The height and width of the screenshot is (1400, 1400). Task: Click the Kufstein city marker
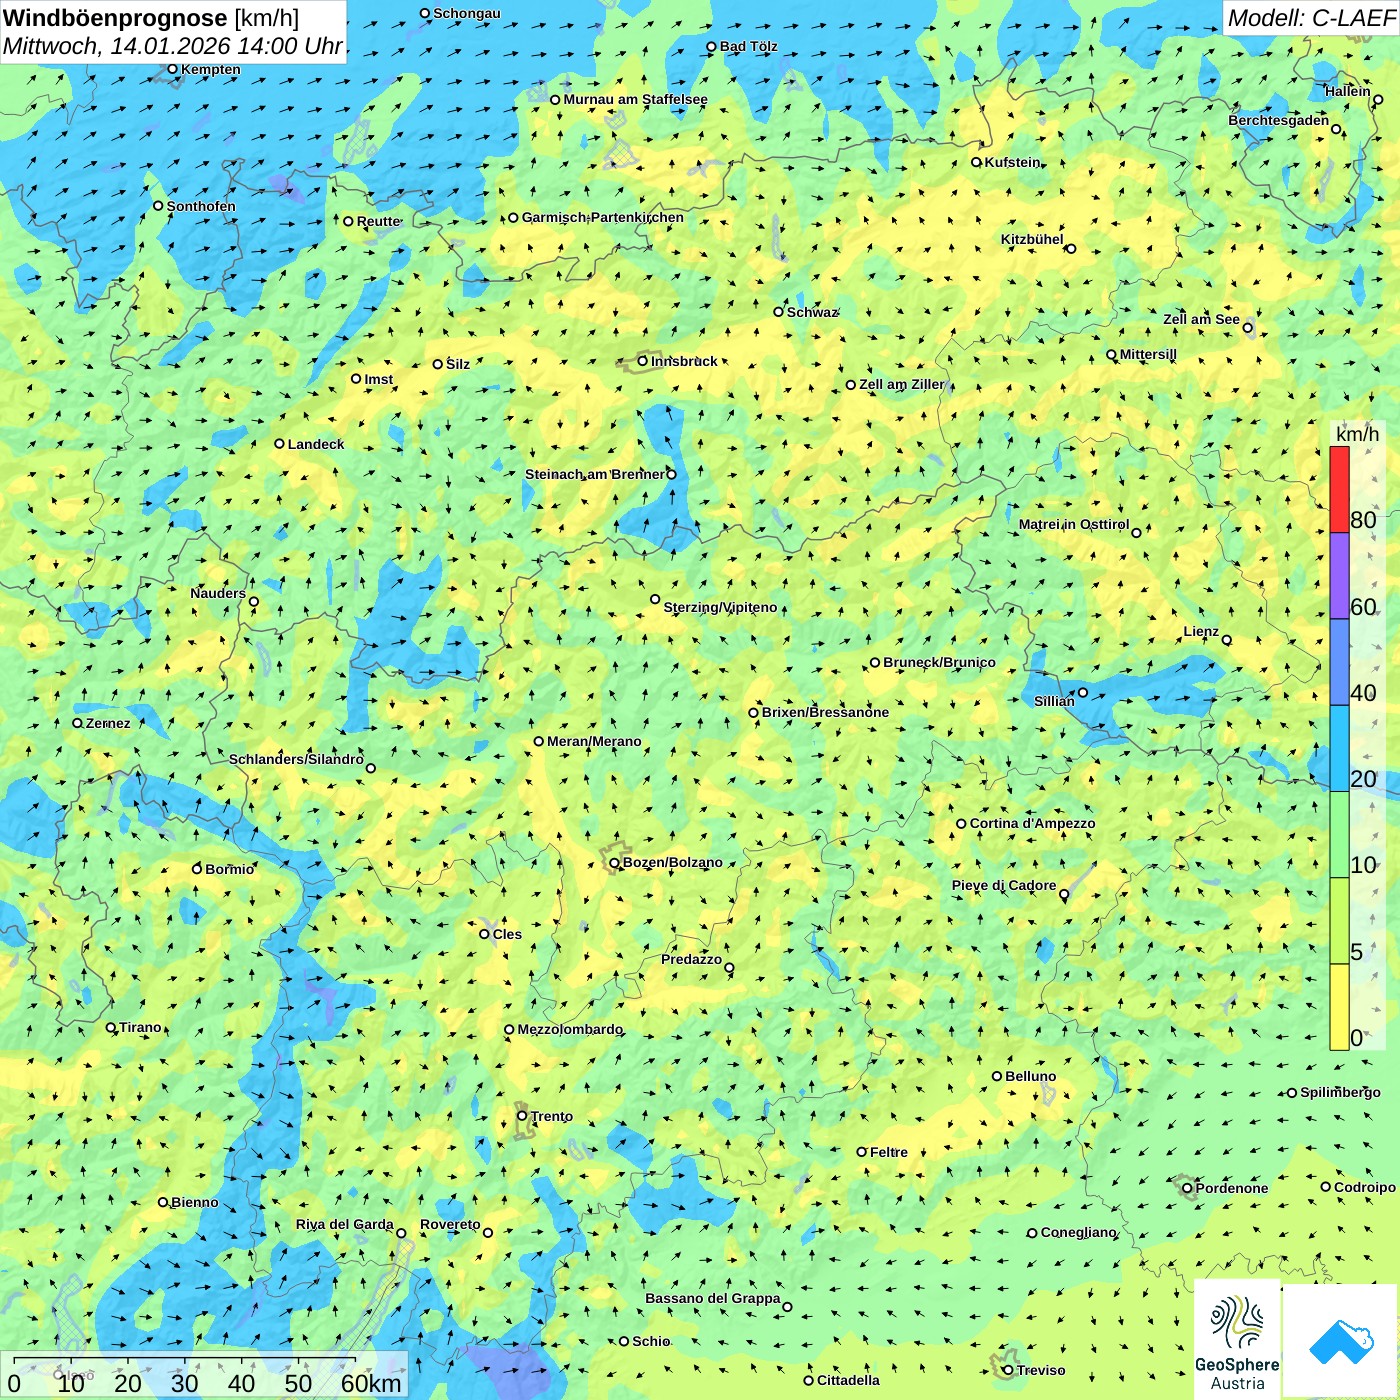tap(977, 162)
